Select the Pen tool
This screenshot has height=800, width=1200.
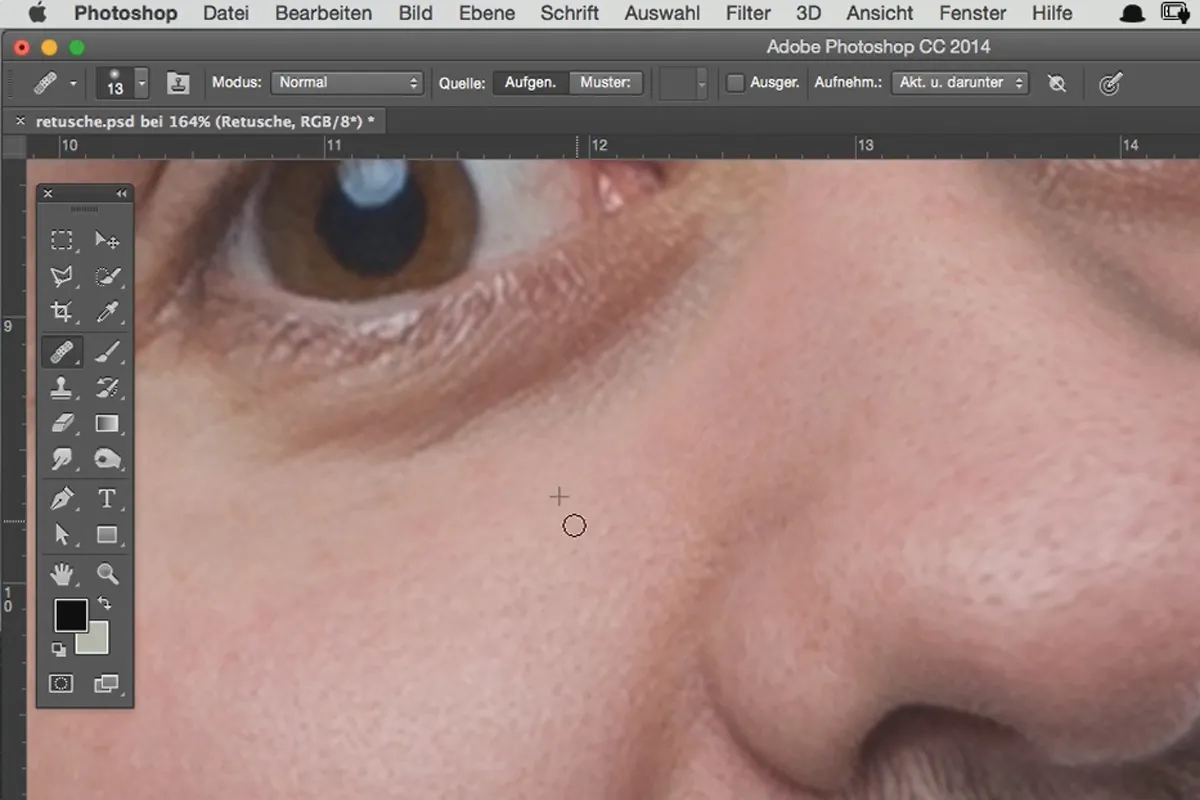[x=62, y=498]
